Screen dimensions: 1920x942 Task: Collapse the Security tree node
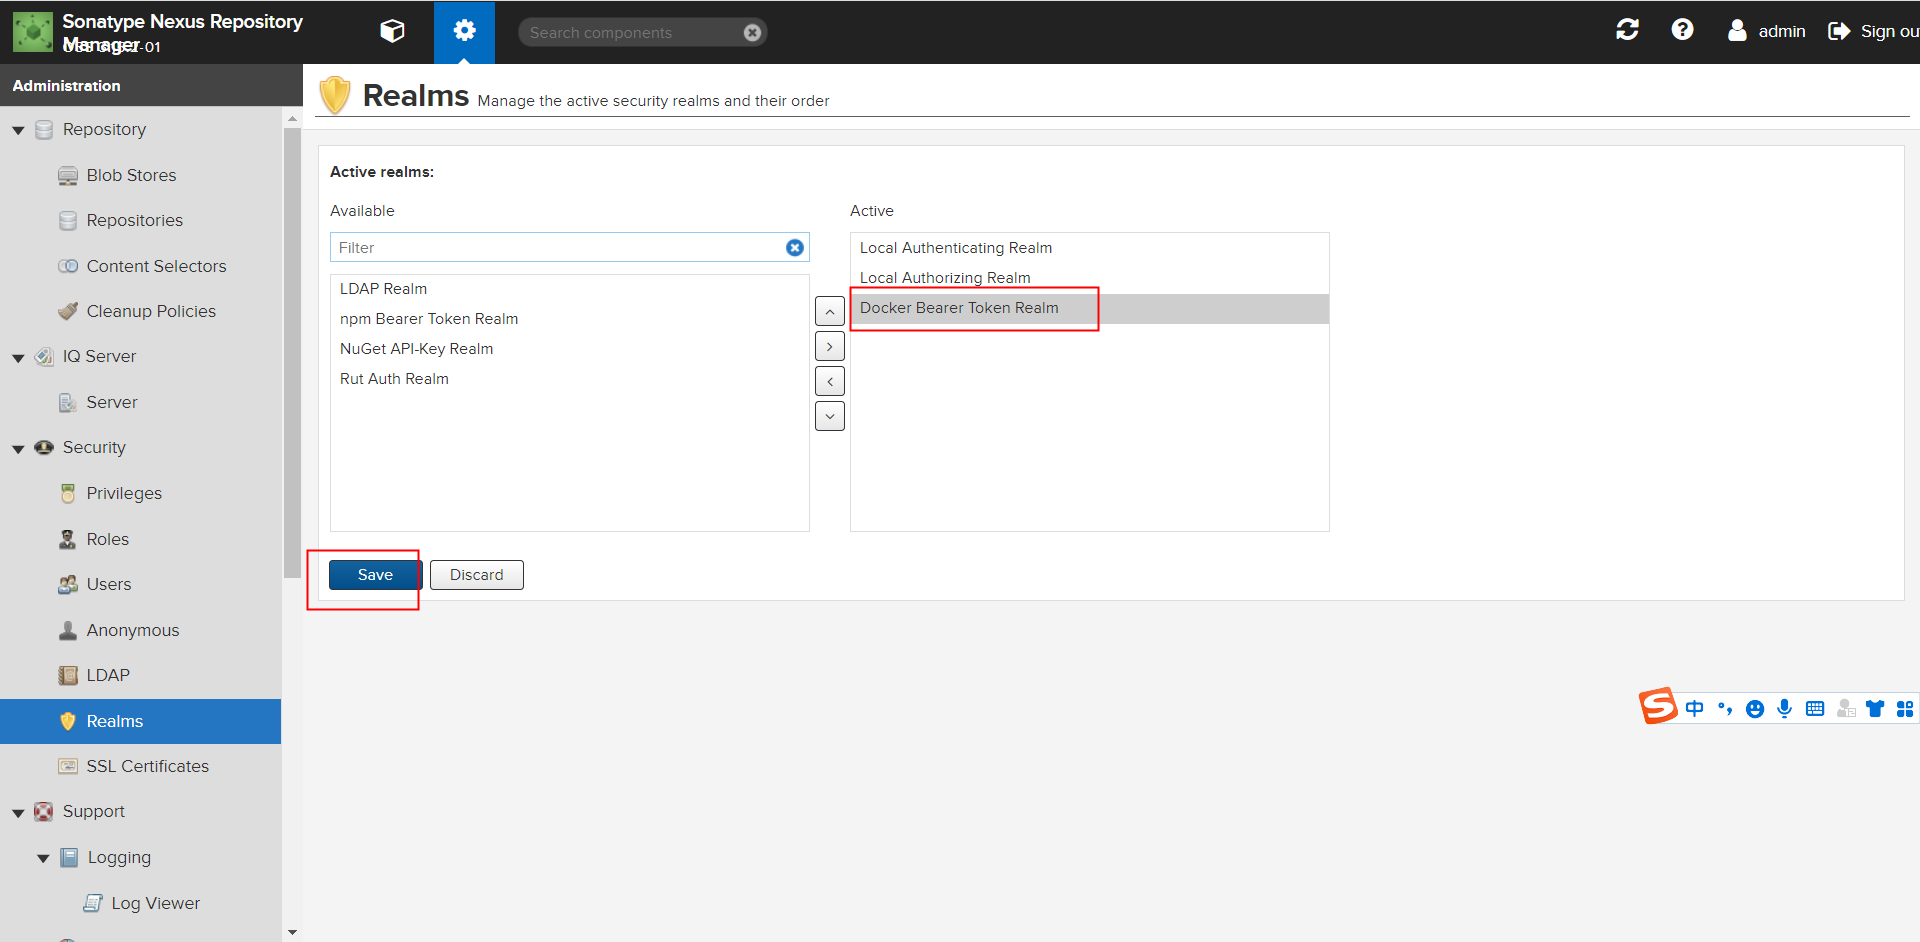click(x=18, y=448)
